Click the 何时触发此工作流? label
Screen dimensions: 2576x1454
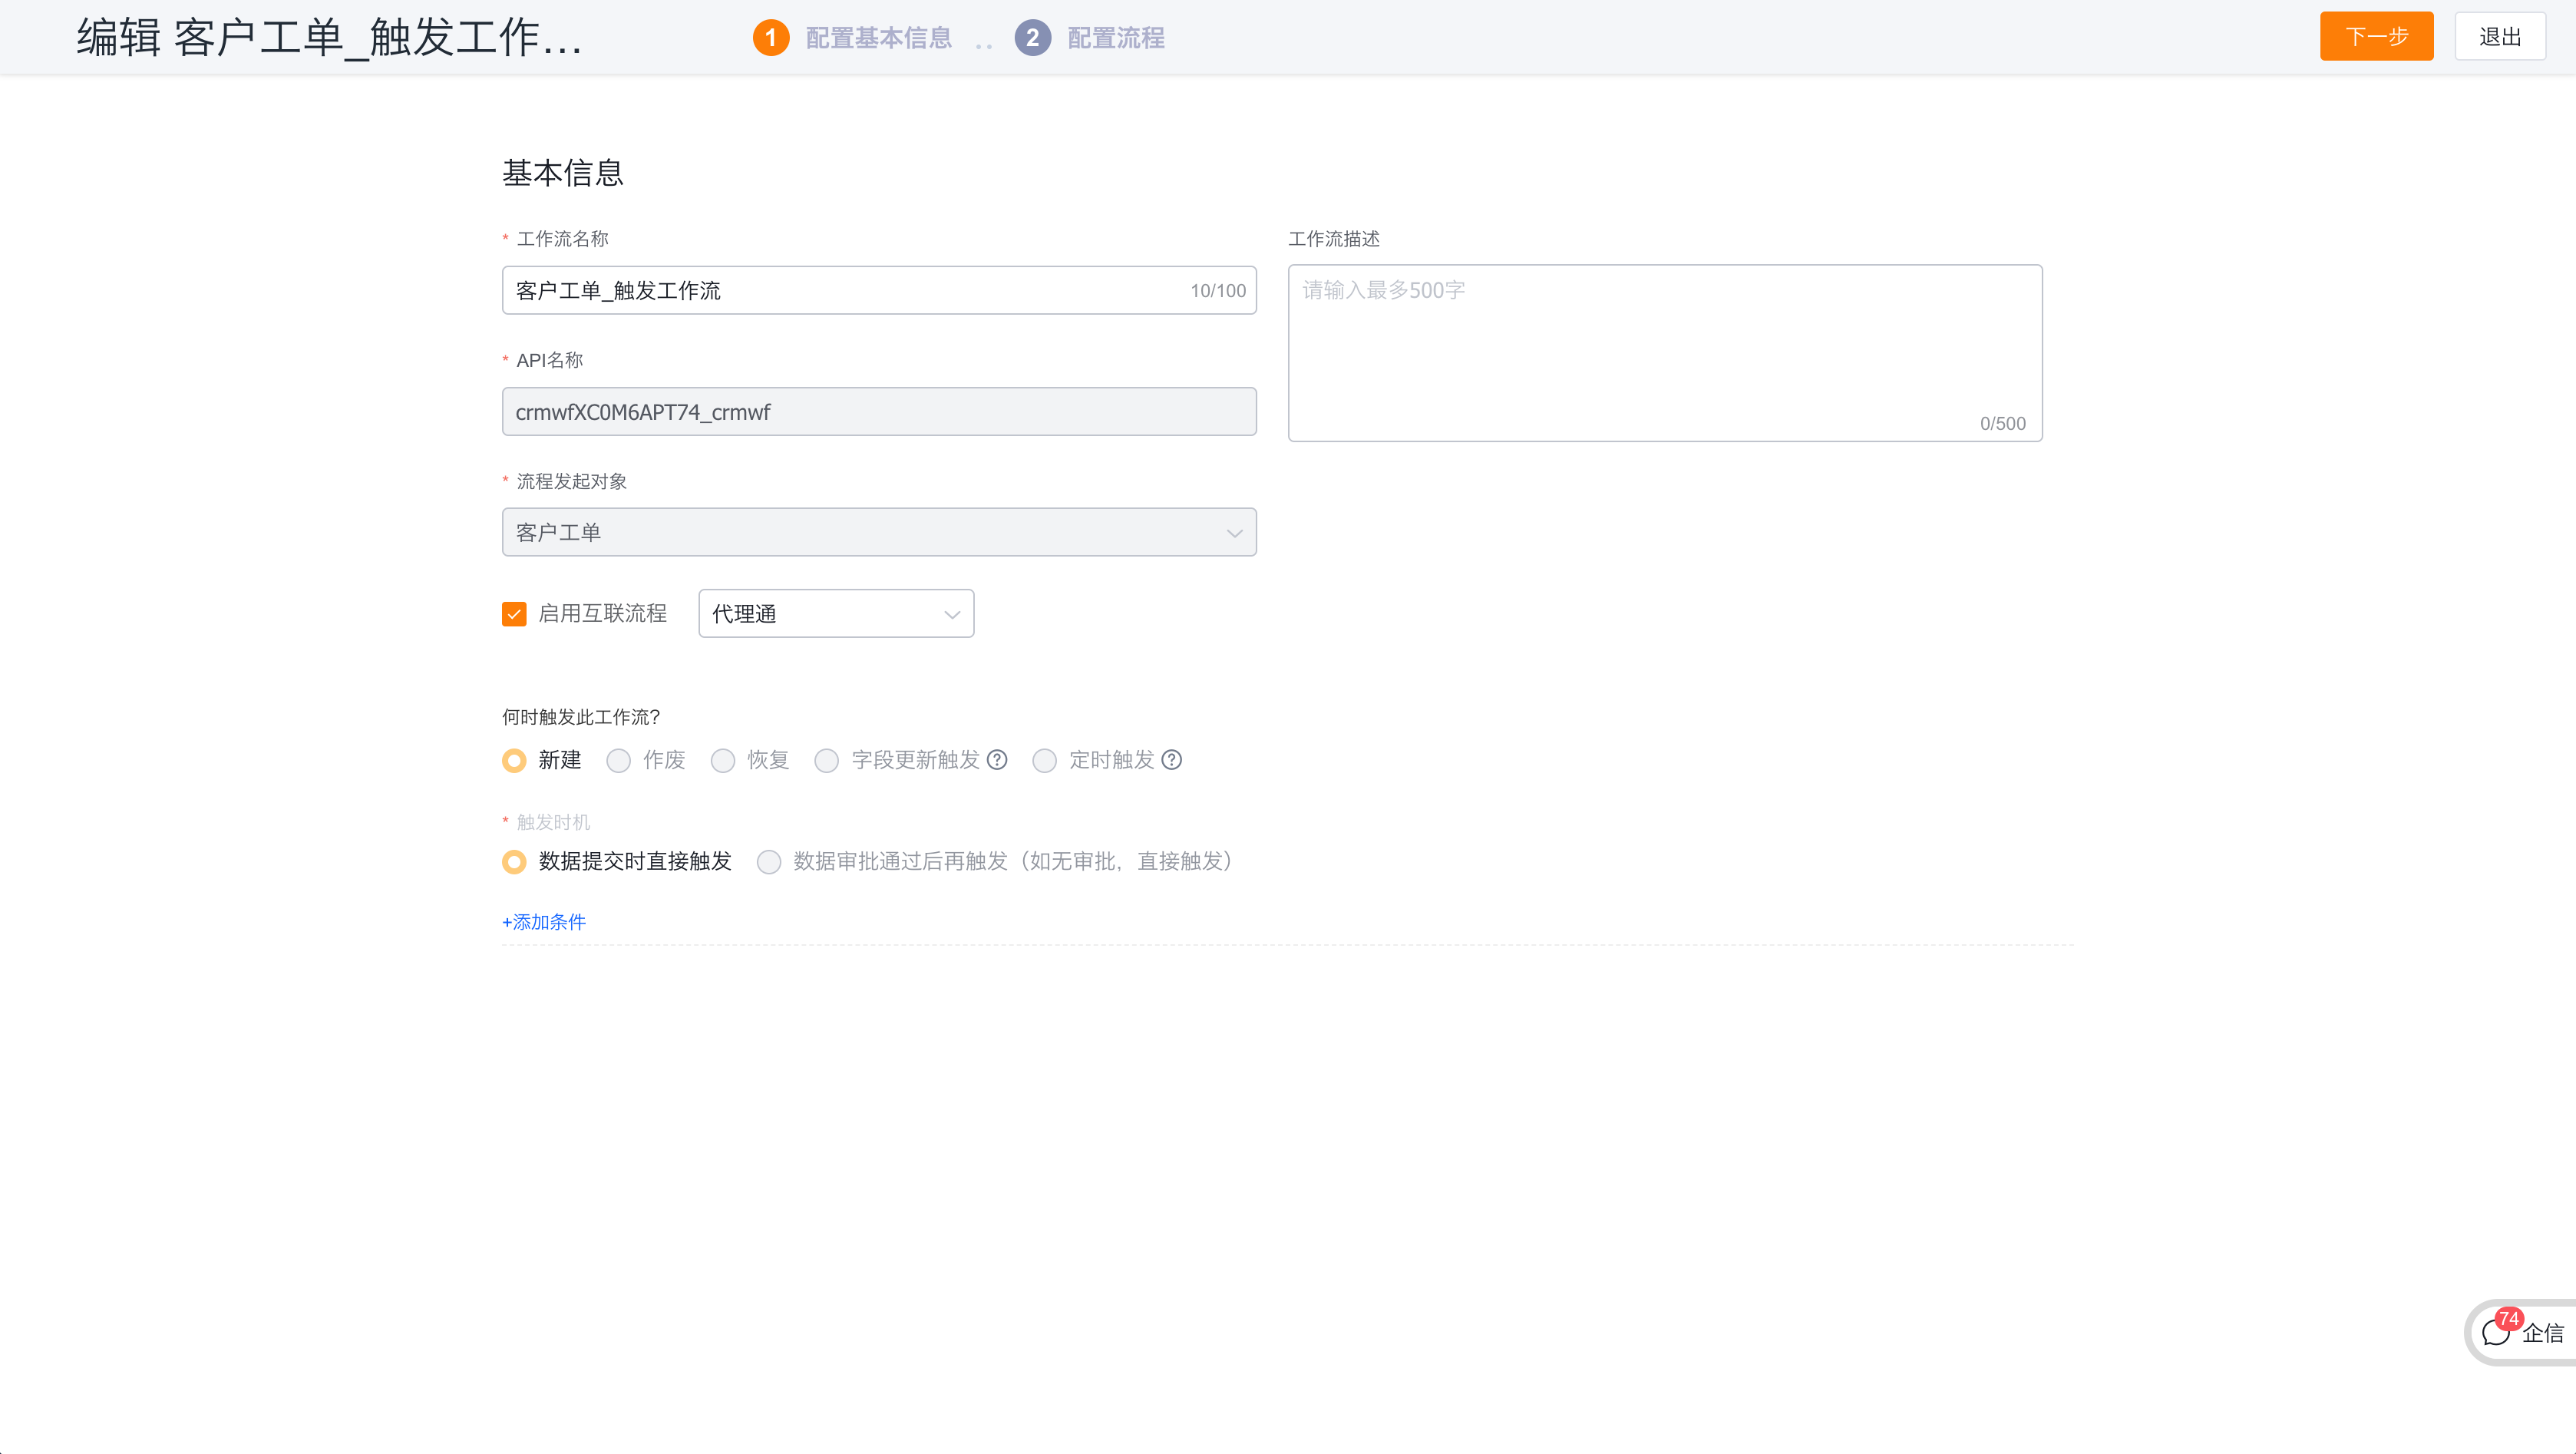click(x=581, y=717)
